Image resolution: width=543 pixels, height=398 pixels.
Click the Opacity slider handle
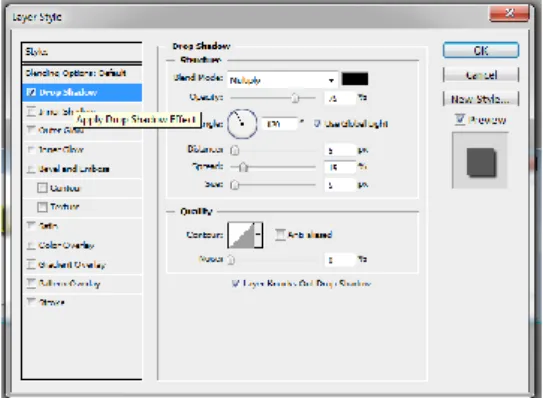pyautogui.click(x=295, y=98)
